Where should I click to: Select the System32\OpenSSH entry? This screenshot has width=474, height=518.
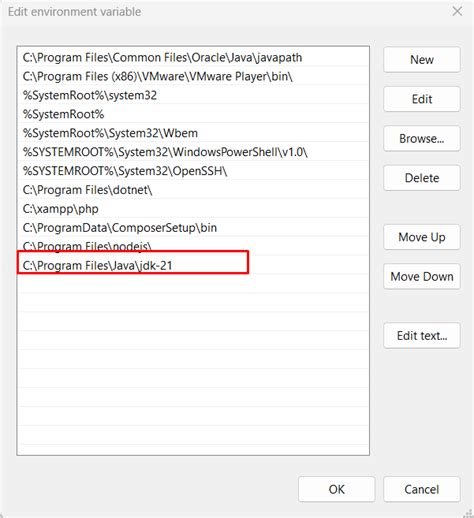pos(193,171)
